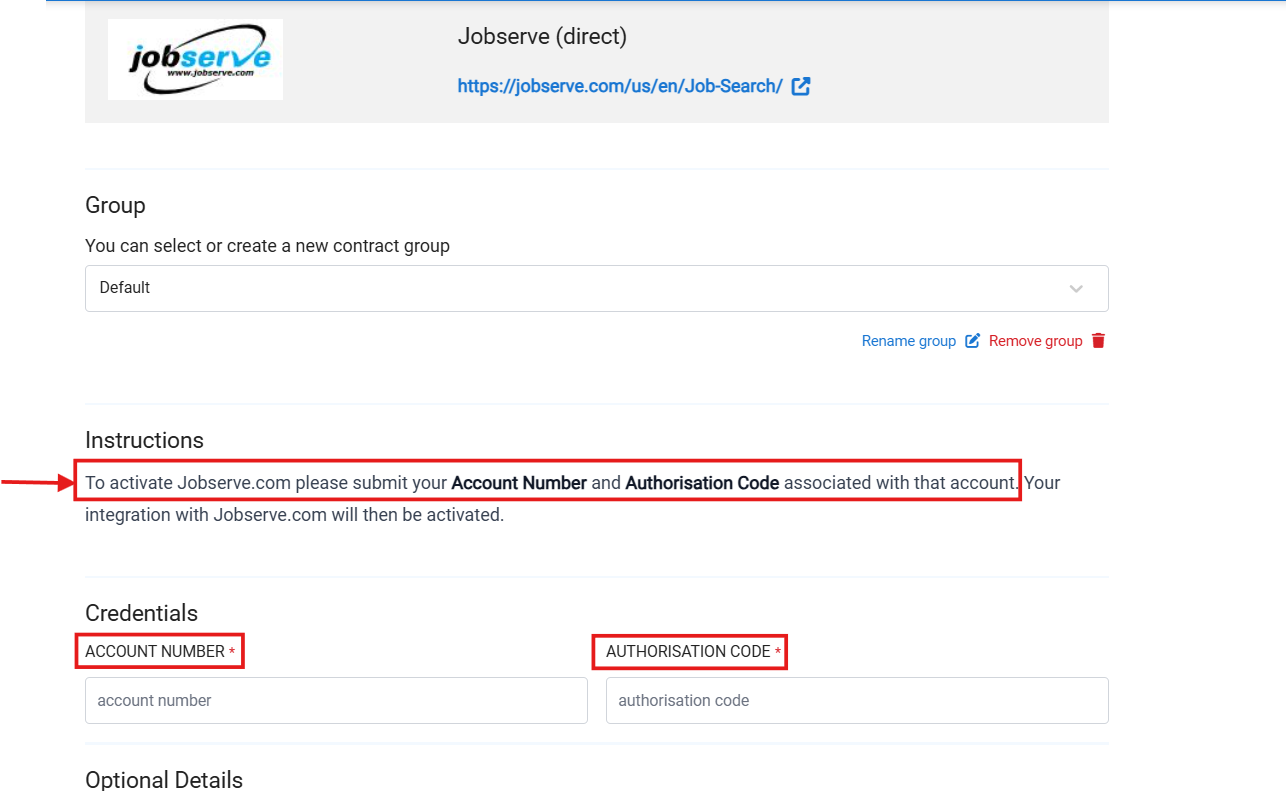1286x791 pixels.
Task: Click the Jobserve (direct) title text
Action: pos(542,37)
